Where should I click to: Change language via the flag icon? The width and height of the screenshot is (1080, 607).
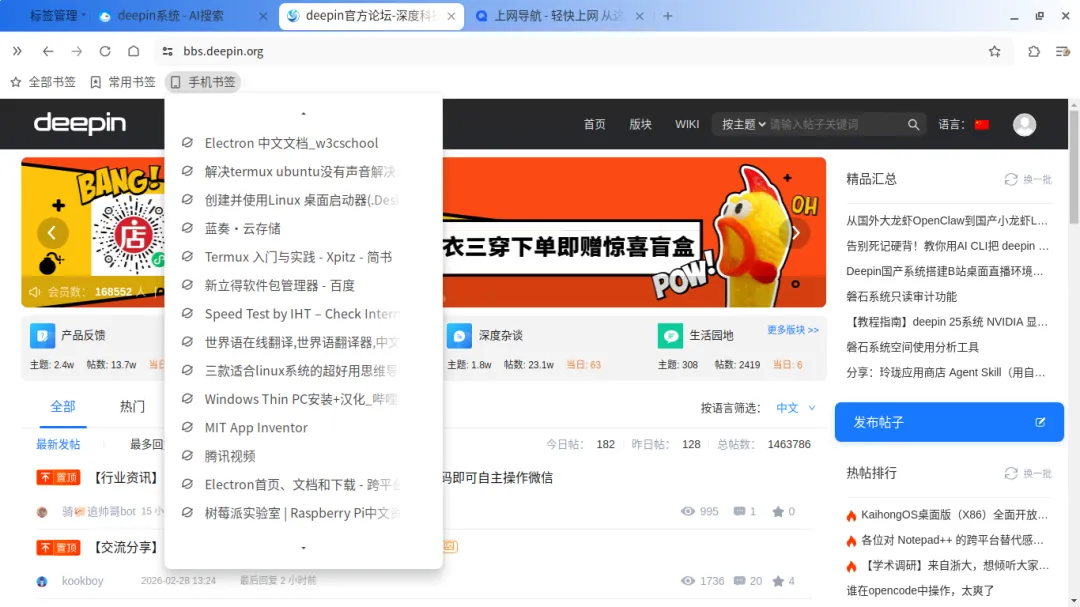[982, 124]
